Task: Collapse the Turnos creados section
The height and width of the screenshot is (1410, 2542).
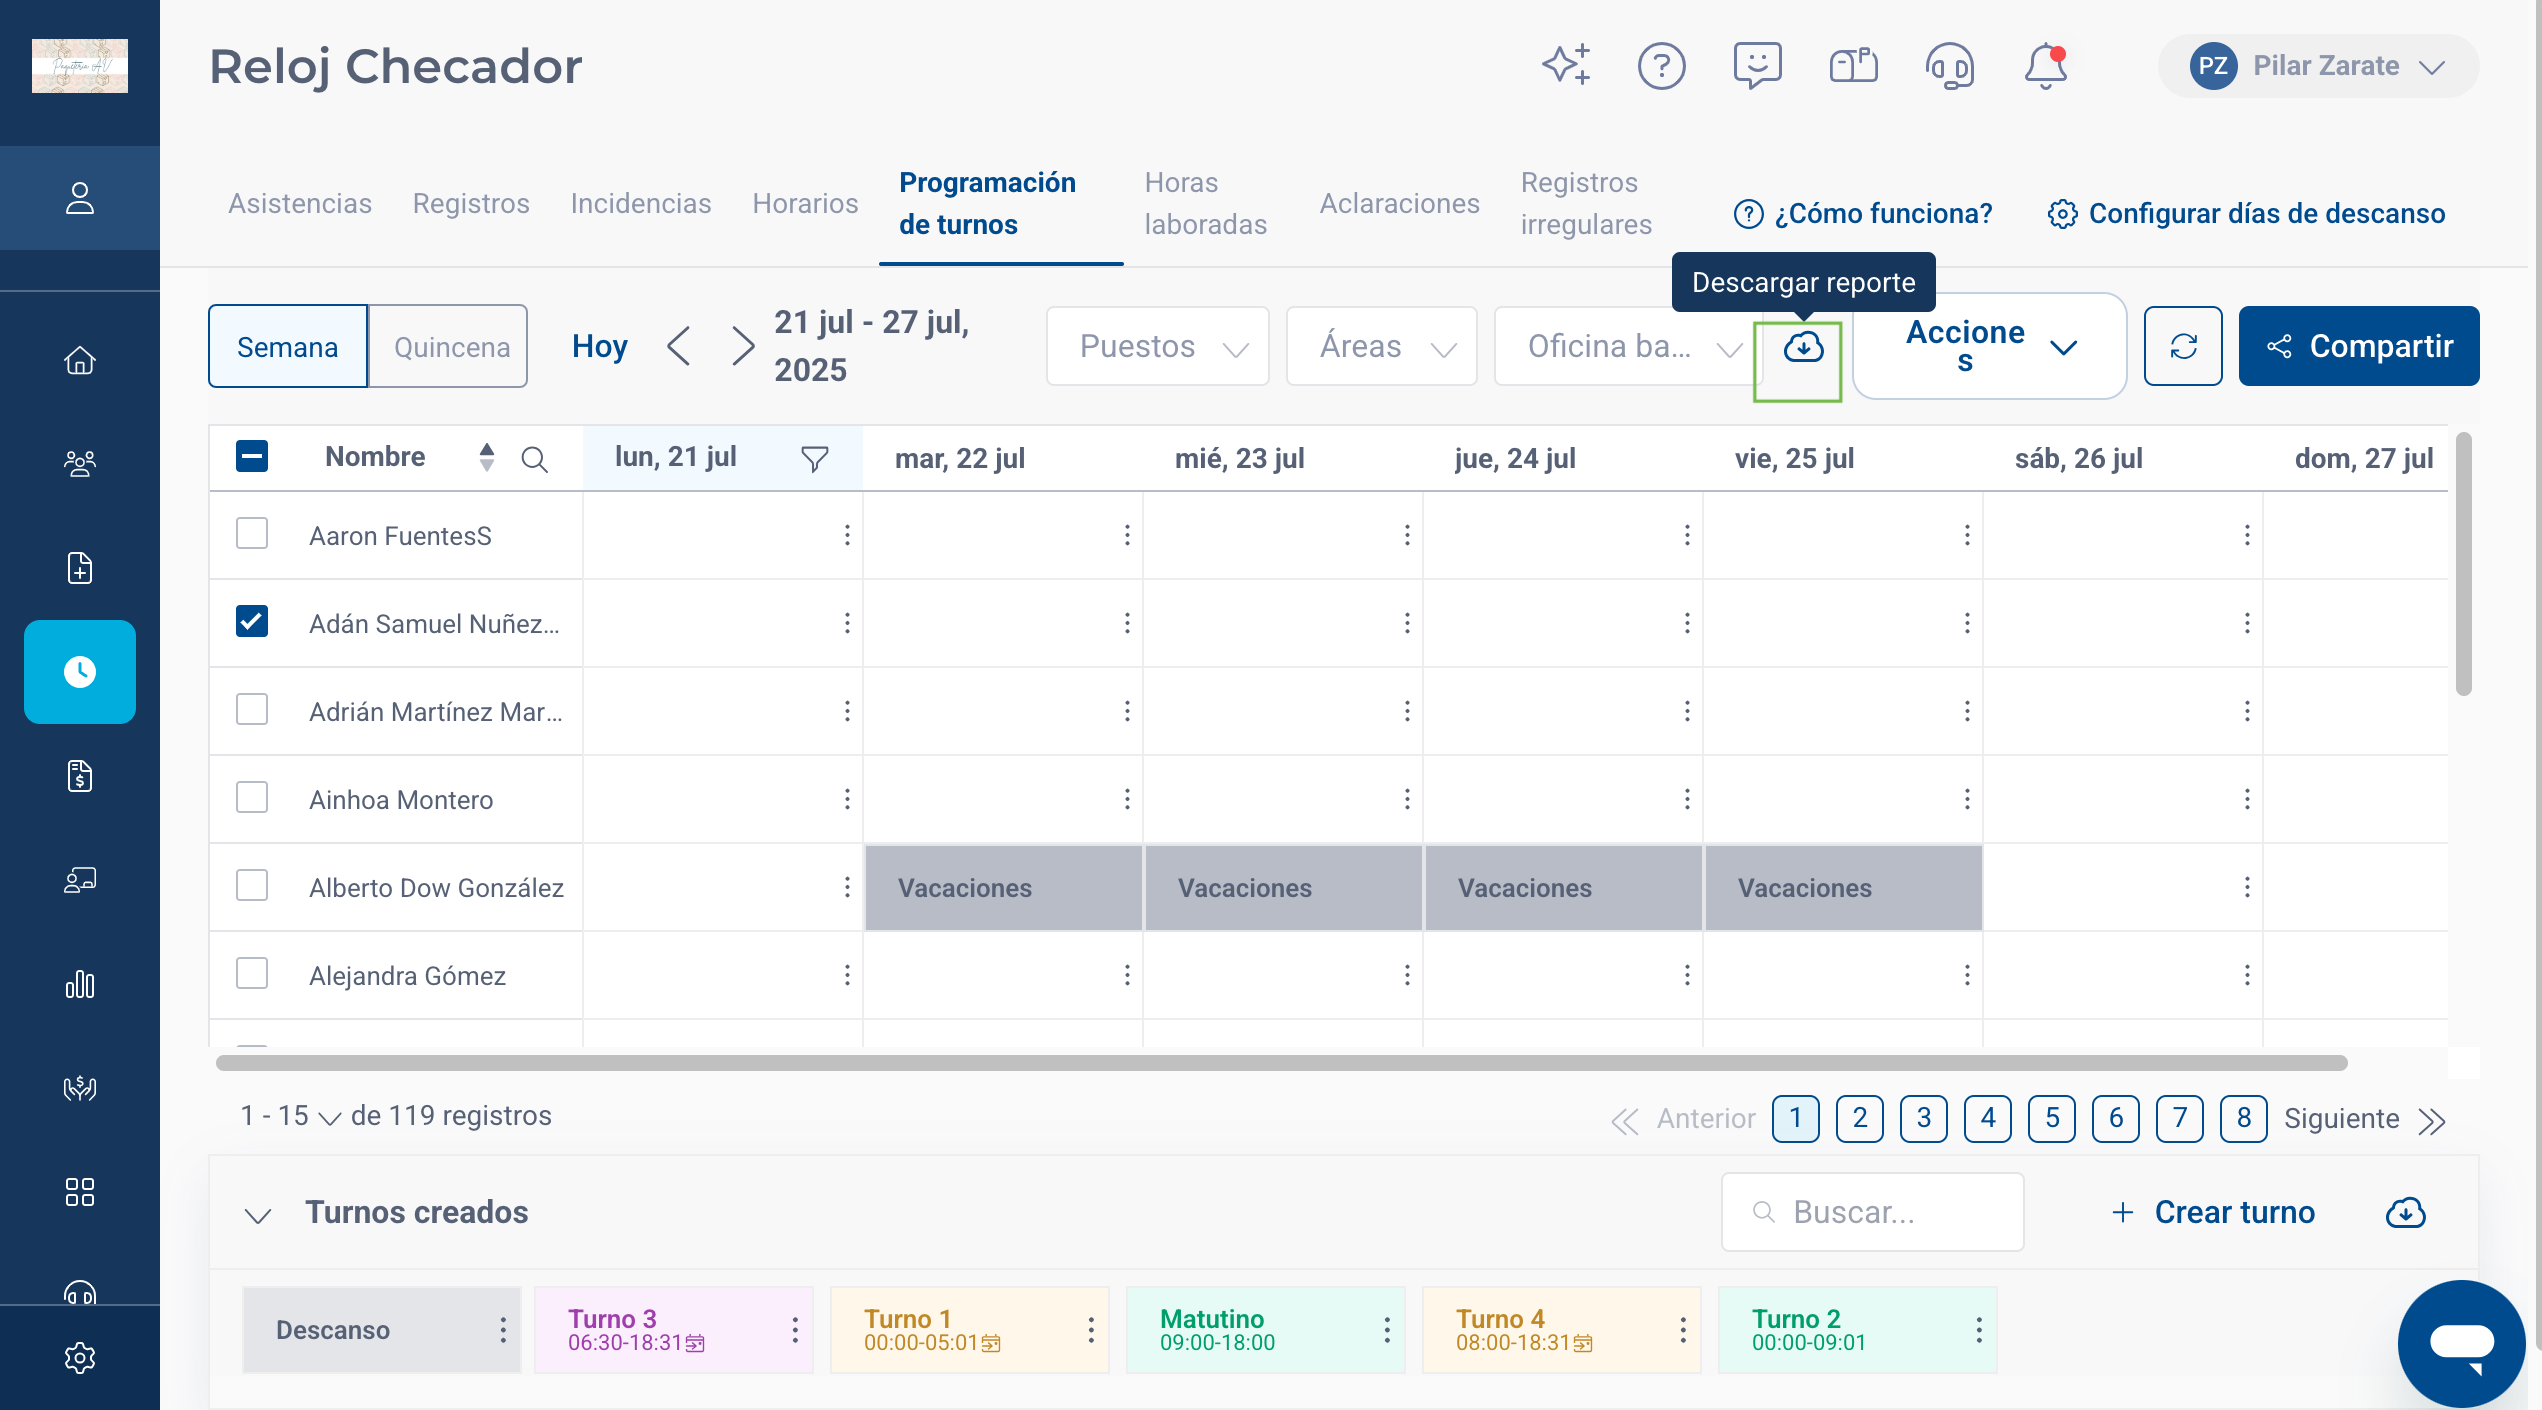Action: click(x=258, y=1214)
